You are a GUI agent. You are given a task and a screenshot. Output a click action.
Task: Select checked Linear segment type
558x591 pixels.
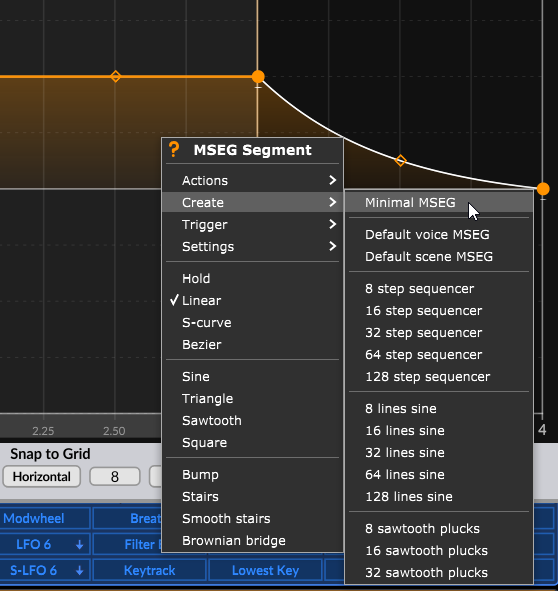click(x=252, y=300)
